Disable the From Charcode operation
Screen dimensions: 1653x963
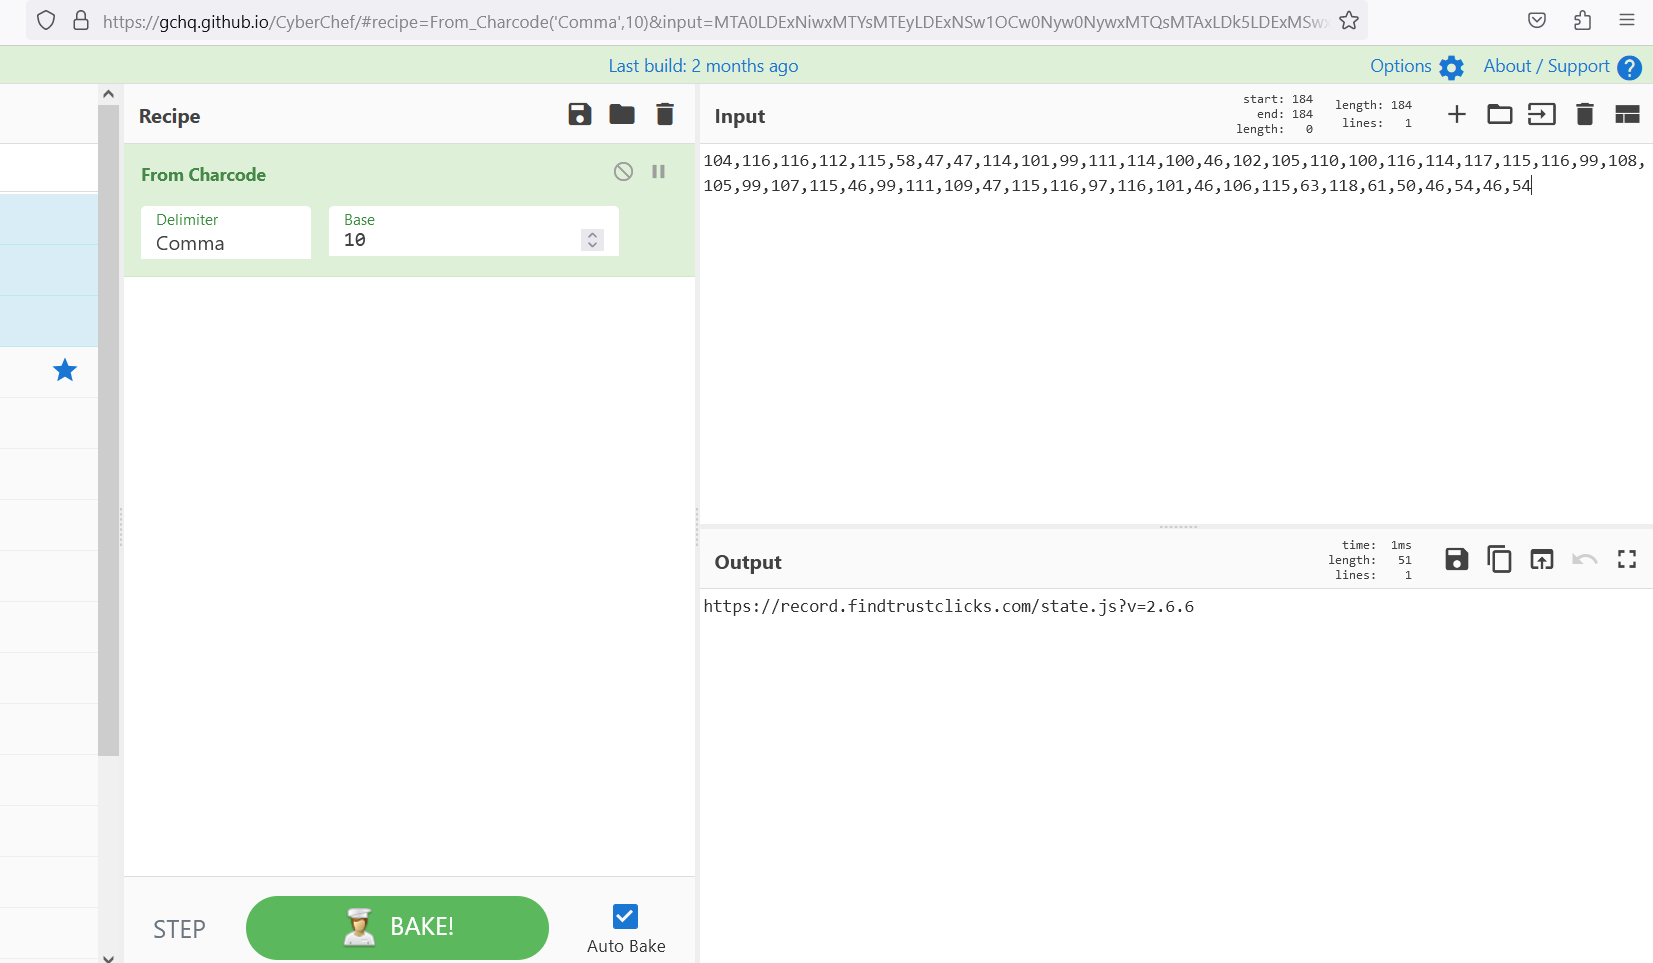pyautogui.click(x=623, y=171)
